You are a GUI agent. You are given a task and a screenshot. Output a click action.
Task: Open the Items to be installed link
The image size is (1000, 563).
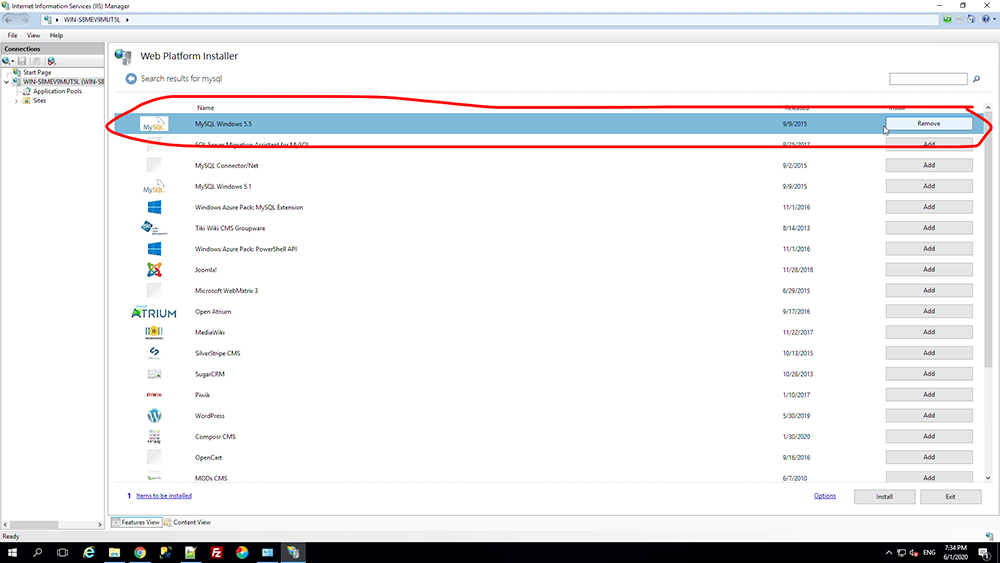164,495
